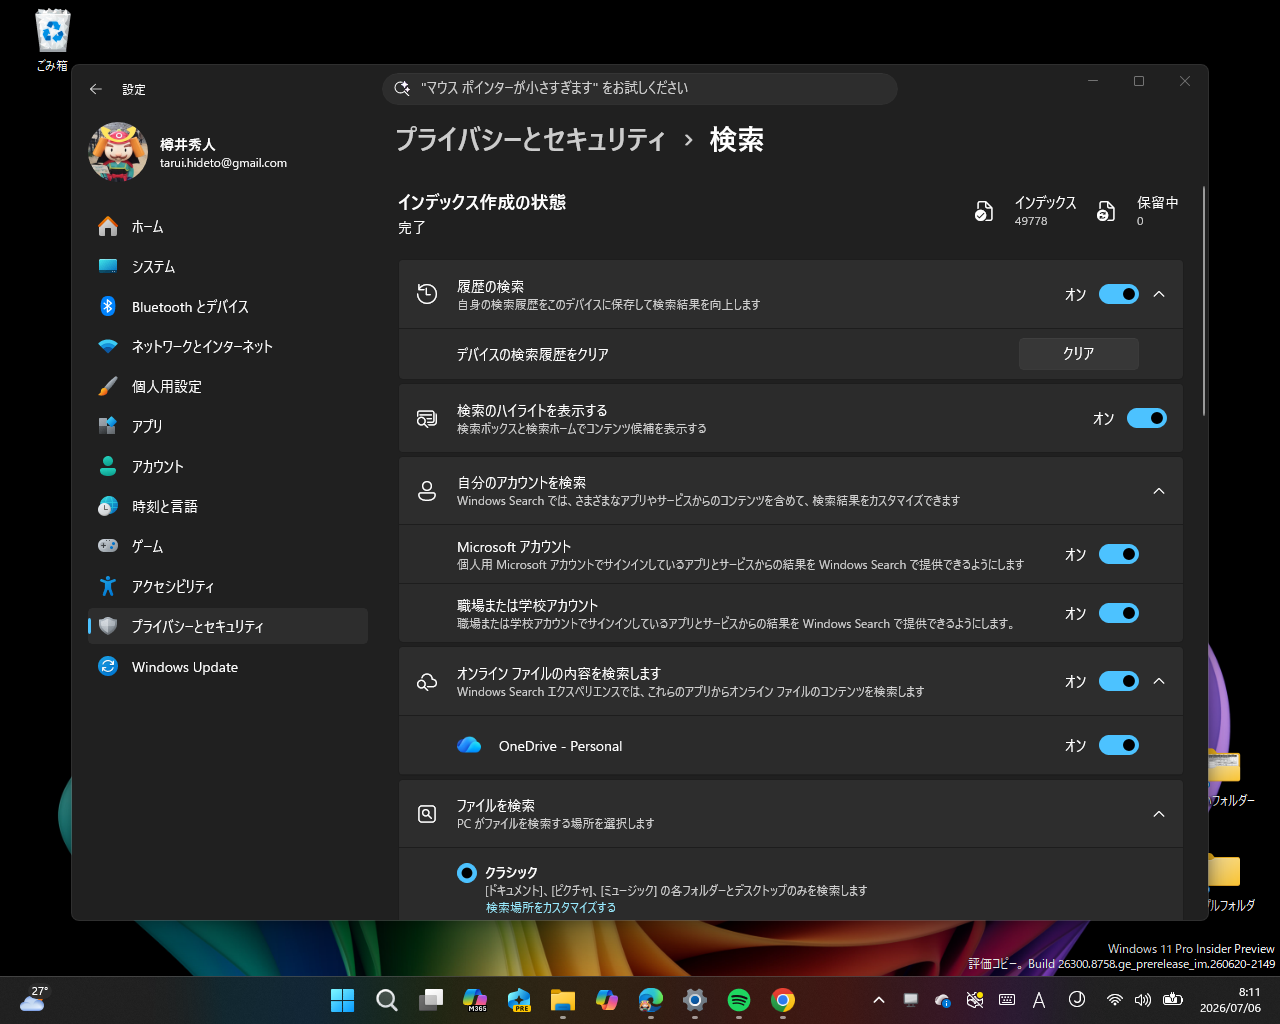Click the プライバシーとセキュリティ shield icon
Screen dimensions: 1280x1024
pos(108,626)
